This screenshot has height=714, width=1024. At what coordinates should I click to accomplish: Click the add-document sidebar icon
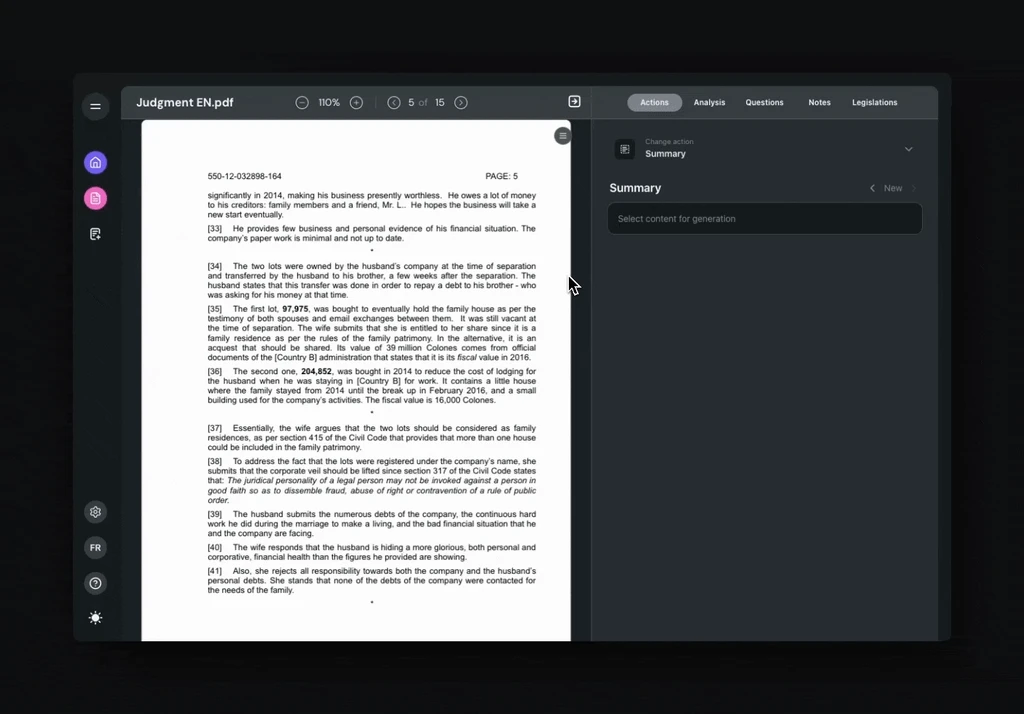[95, 233]
